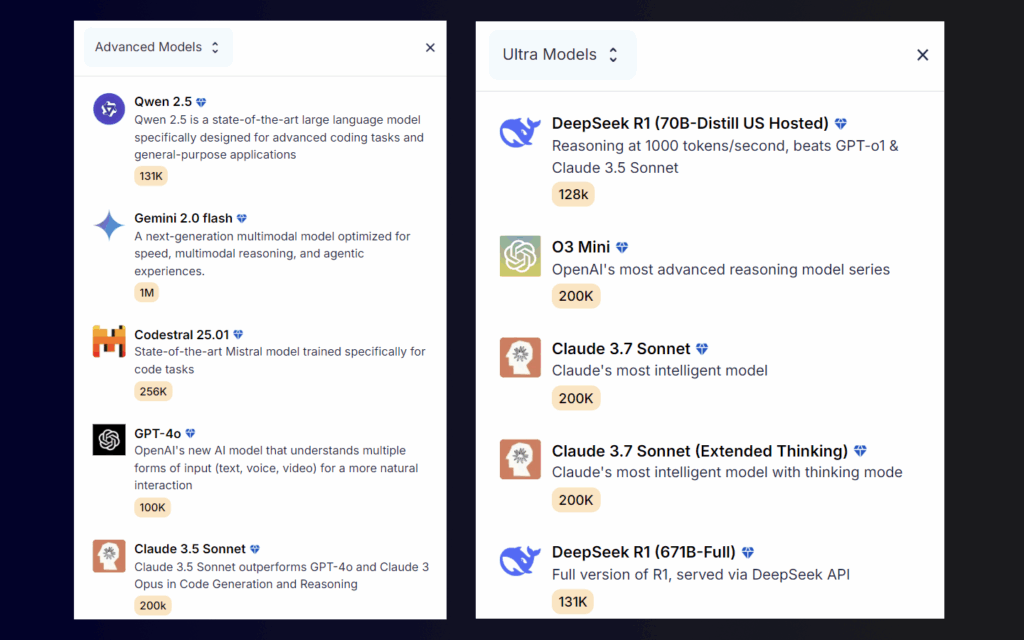Click the O3 Mini OpenAI logo
Screen dimensions: 1024x640
520,256
